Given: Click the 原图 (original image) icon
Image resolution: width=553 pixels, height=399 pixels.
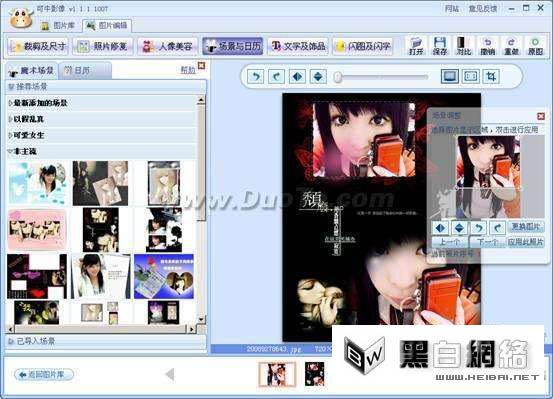Looking at the screenshot, I should pos(535,46).
